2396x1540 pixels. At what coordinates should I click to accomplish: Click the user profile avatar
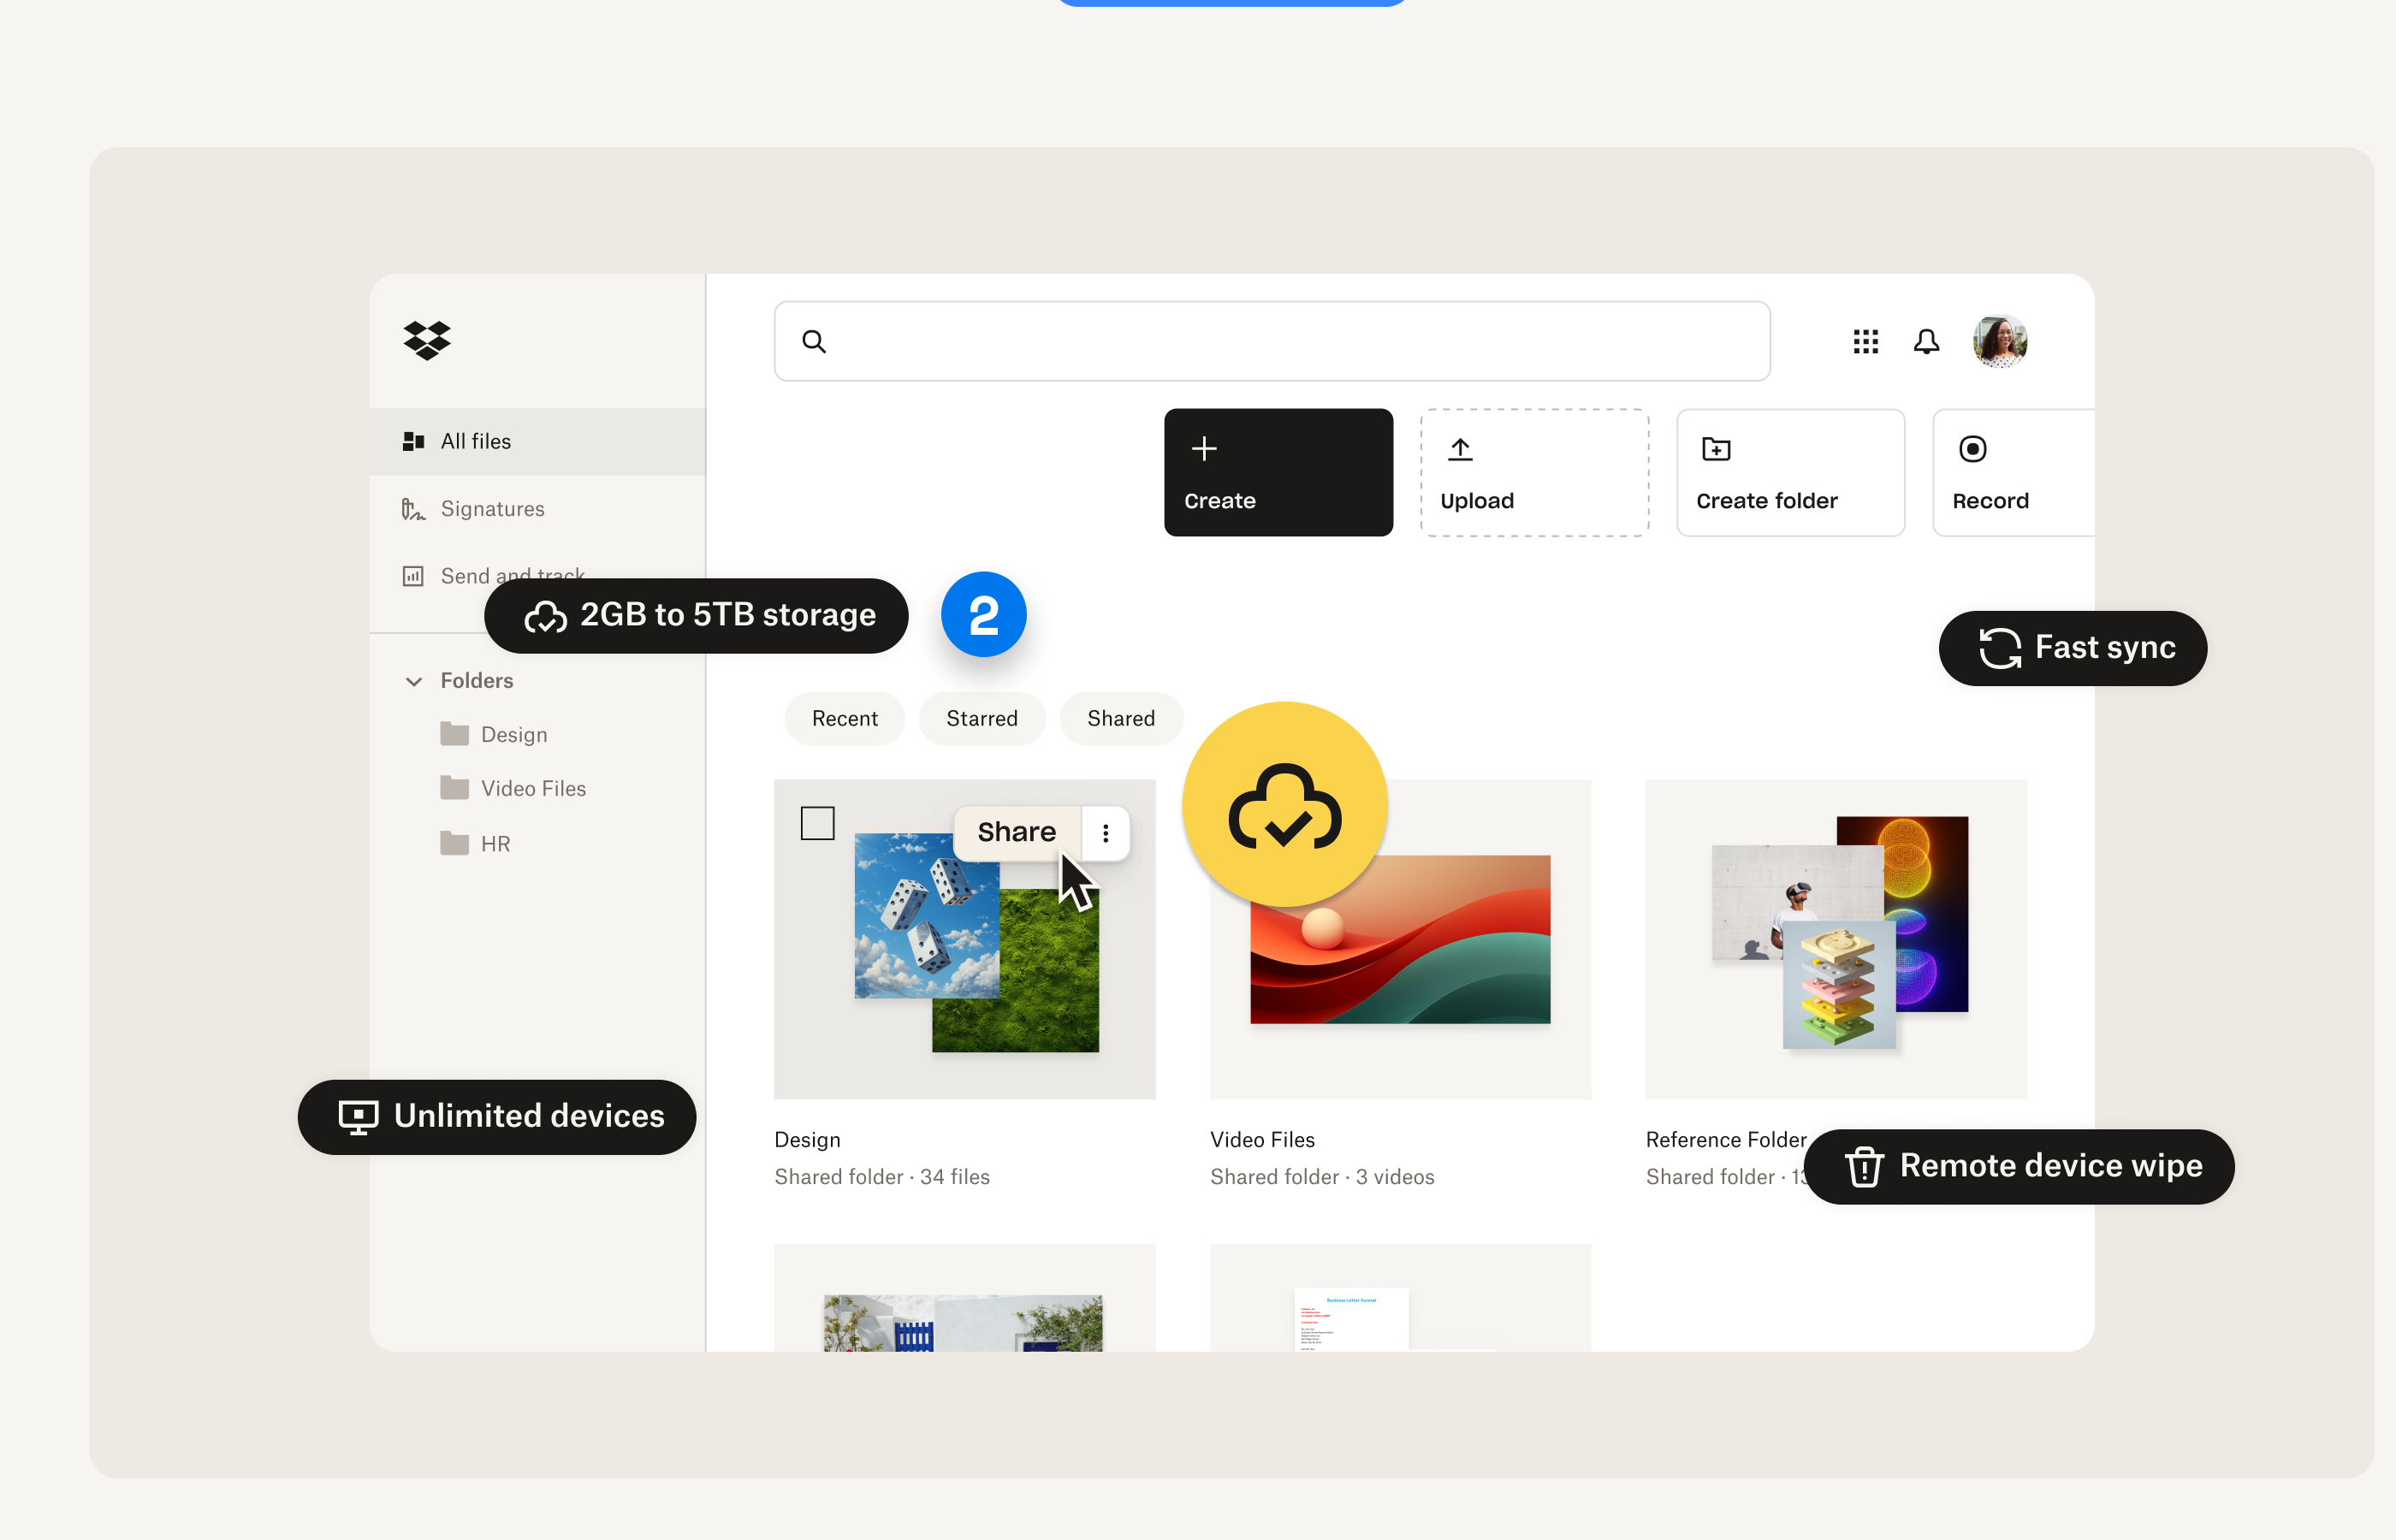(1999, 342)
